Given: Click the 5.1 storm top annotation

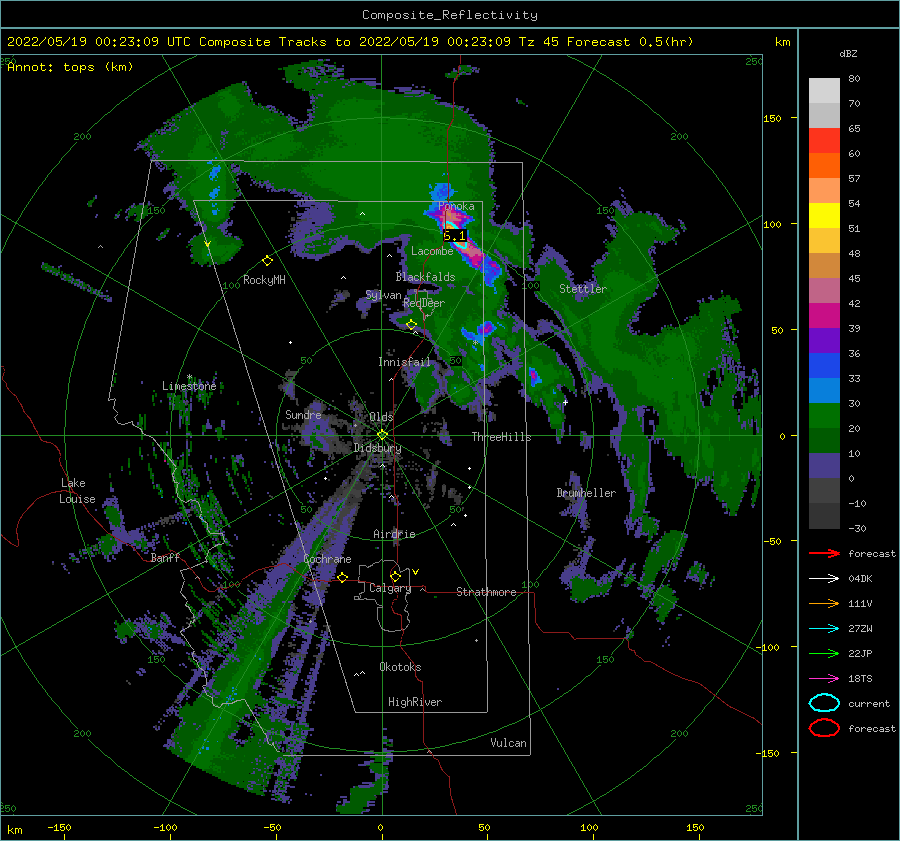Looking at the screenshot, I should [x=455, y=236].
